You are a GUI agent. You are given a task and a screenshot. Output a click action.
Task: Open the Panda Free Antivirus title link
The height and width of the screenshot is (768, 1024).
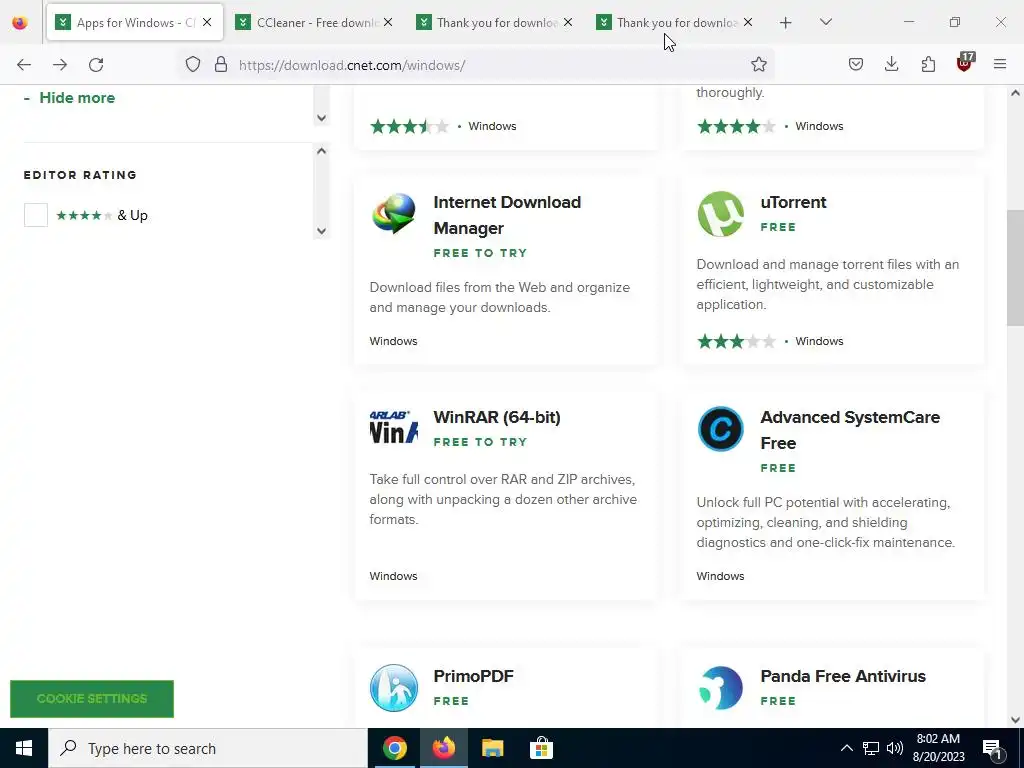click(x=843, y=676)
